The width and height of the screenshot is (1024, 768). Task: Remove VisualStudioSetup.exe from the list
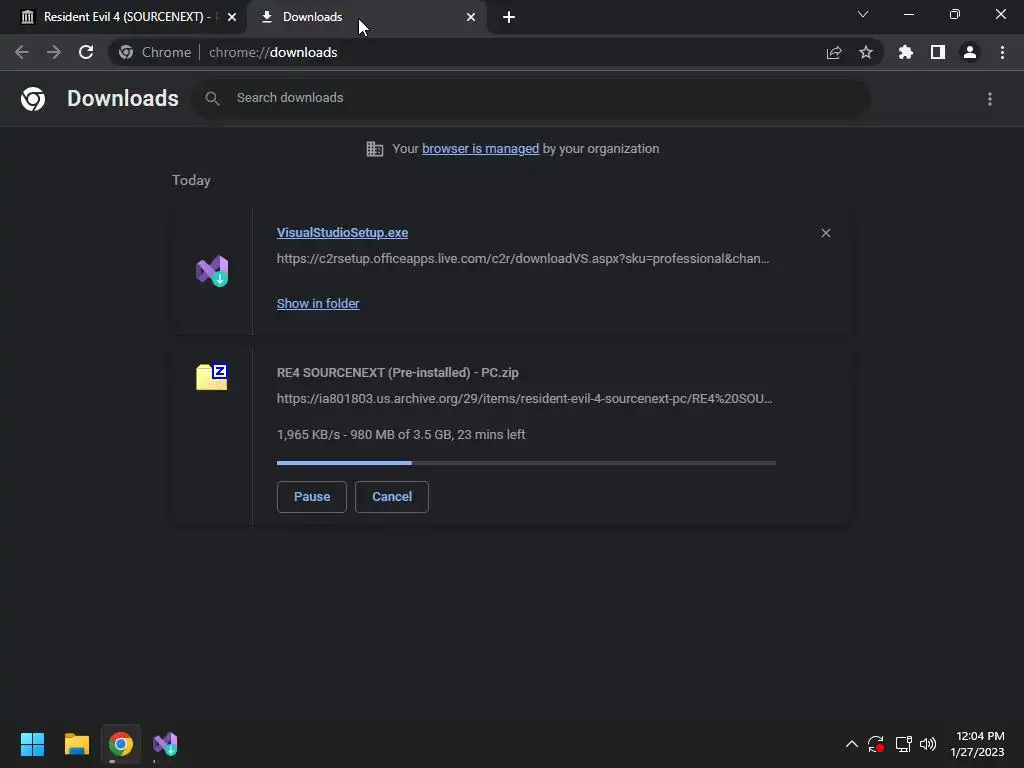(x=825, y=233)
